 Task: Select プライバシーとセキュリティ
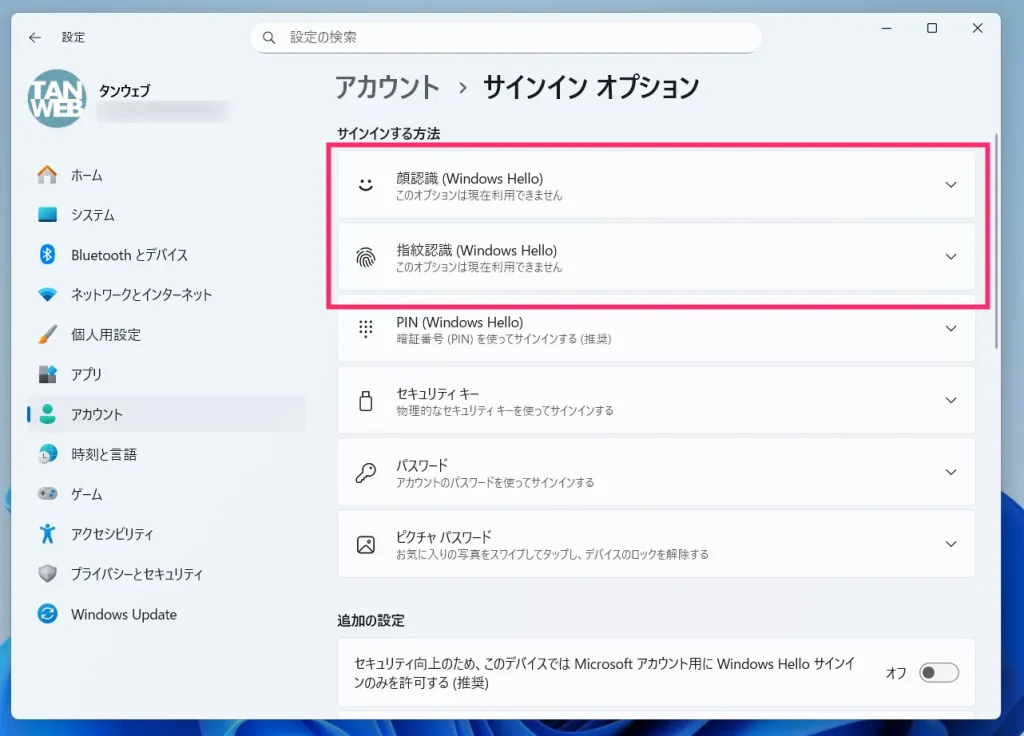point(167,573)
